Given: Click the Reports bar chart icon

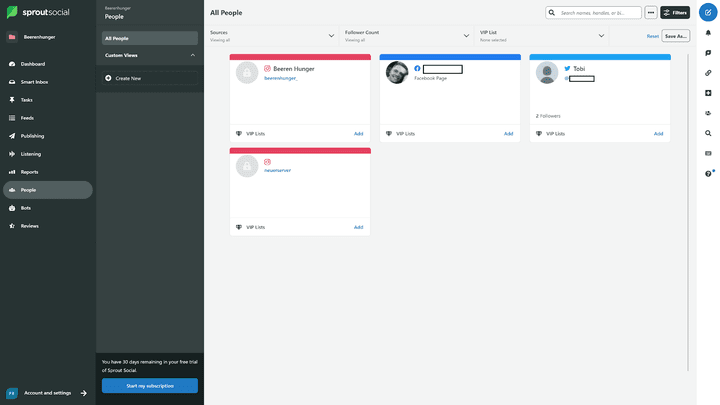Looking at the screenshot, I should click(x=12, y=172).
